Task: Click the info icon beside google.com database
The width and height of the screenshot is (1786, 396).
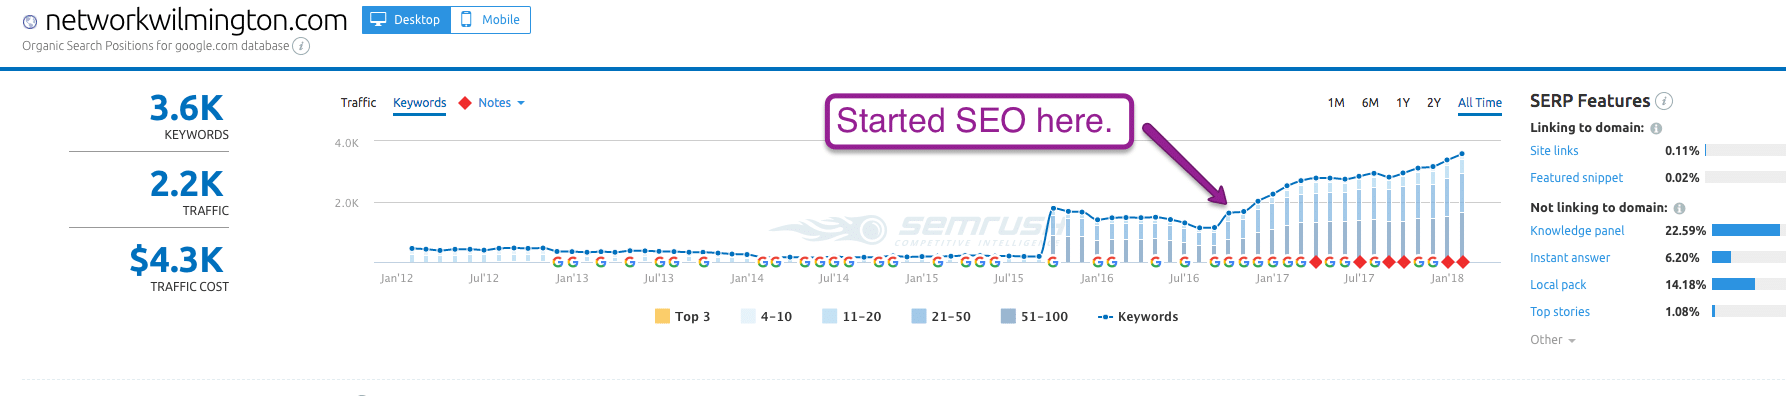Action: tap(301, 46)
